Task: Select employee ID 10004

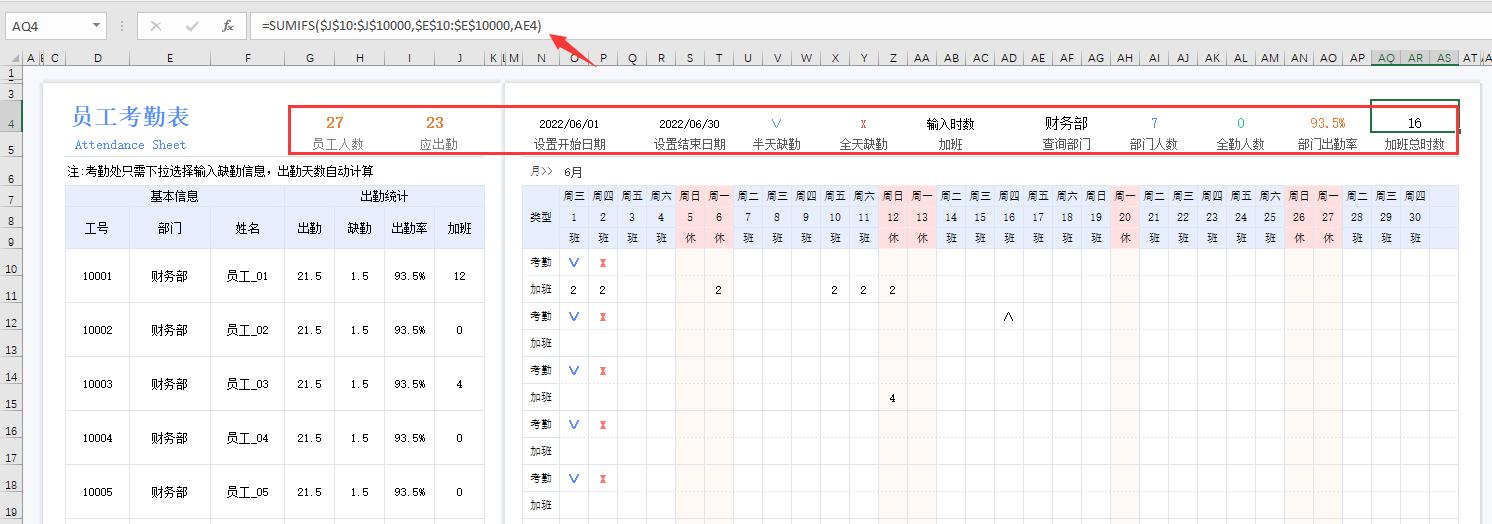Action: point(97,438)
